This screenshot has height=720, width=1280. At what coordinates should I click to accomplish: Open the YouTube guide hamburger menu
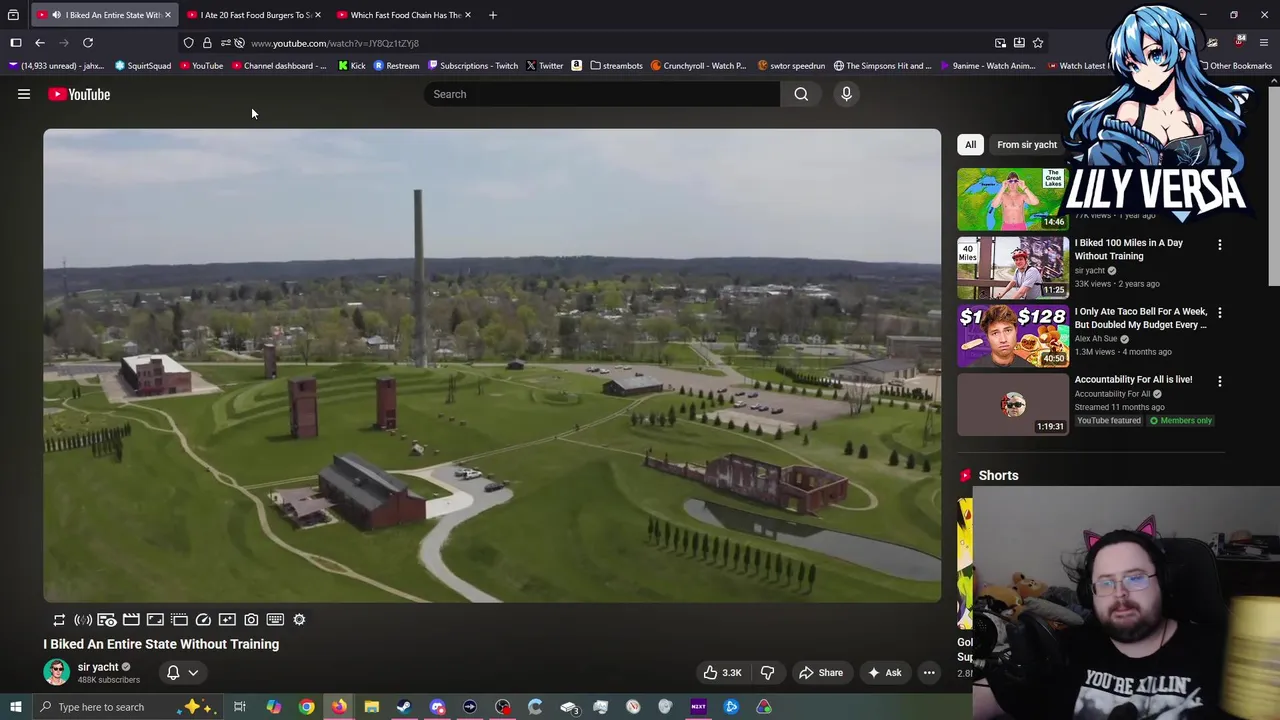click(x=24, y=94)
